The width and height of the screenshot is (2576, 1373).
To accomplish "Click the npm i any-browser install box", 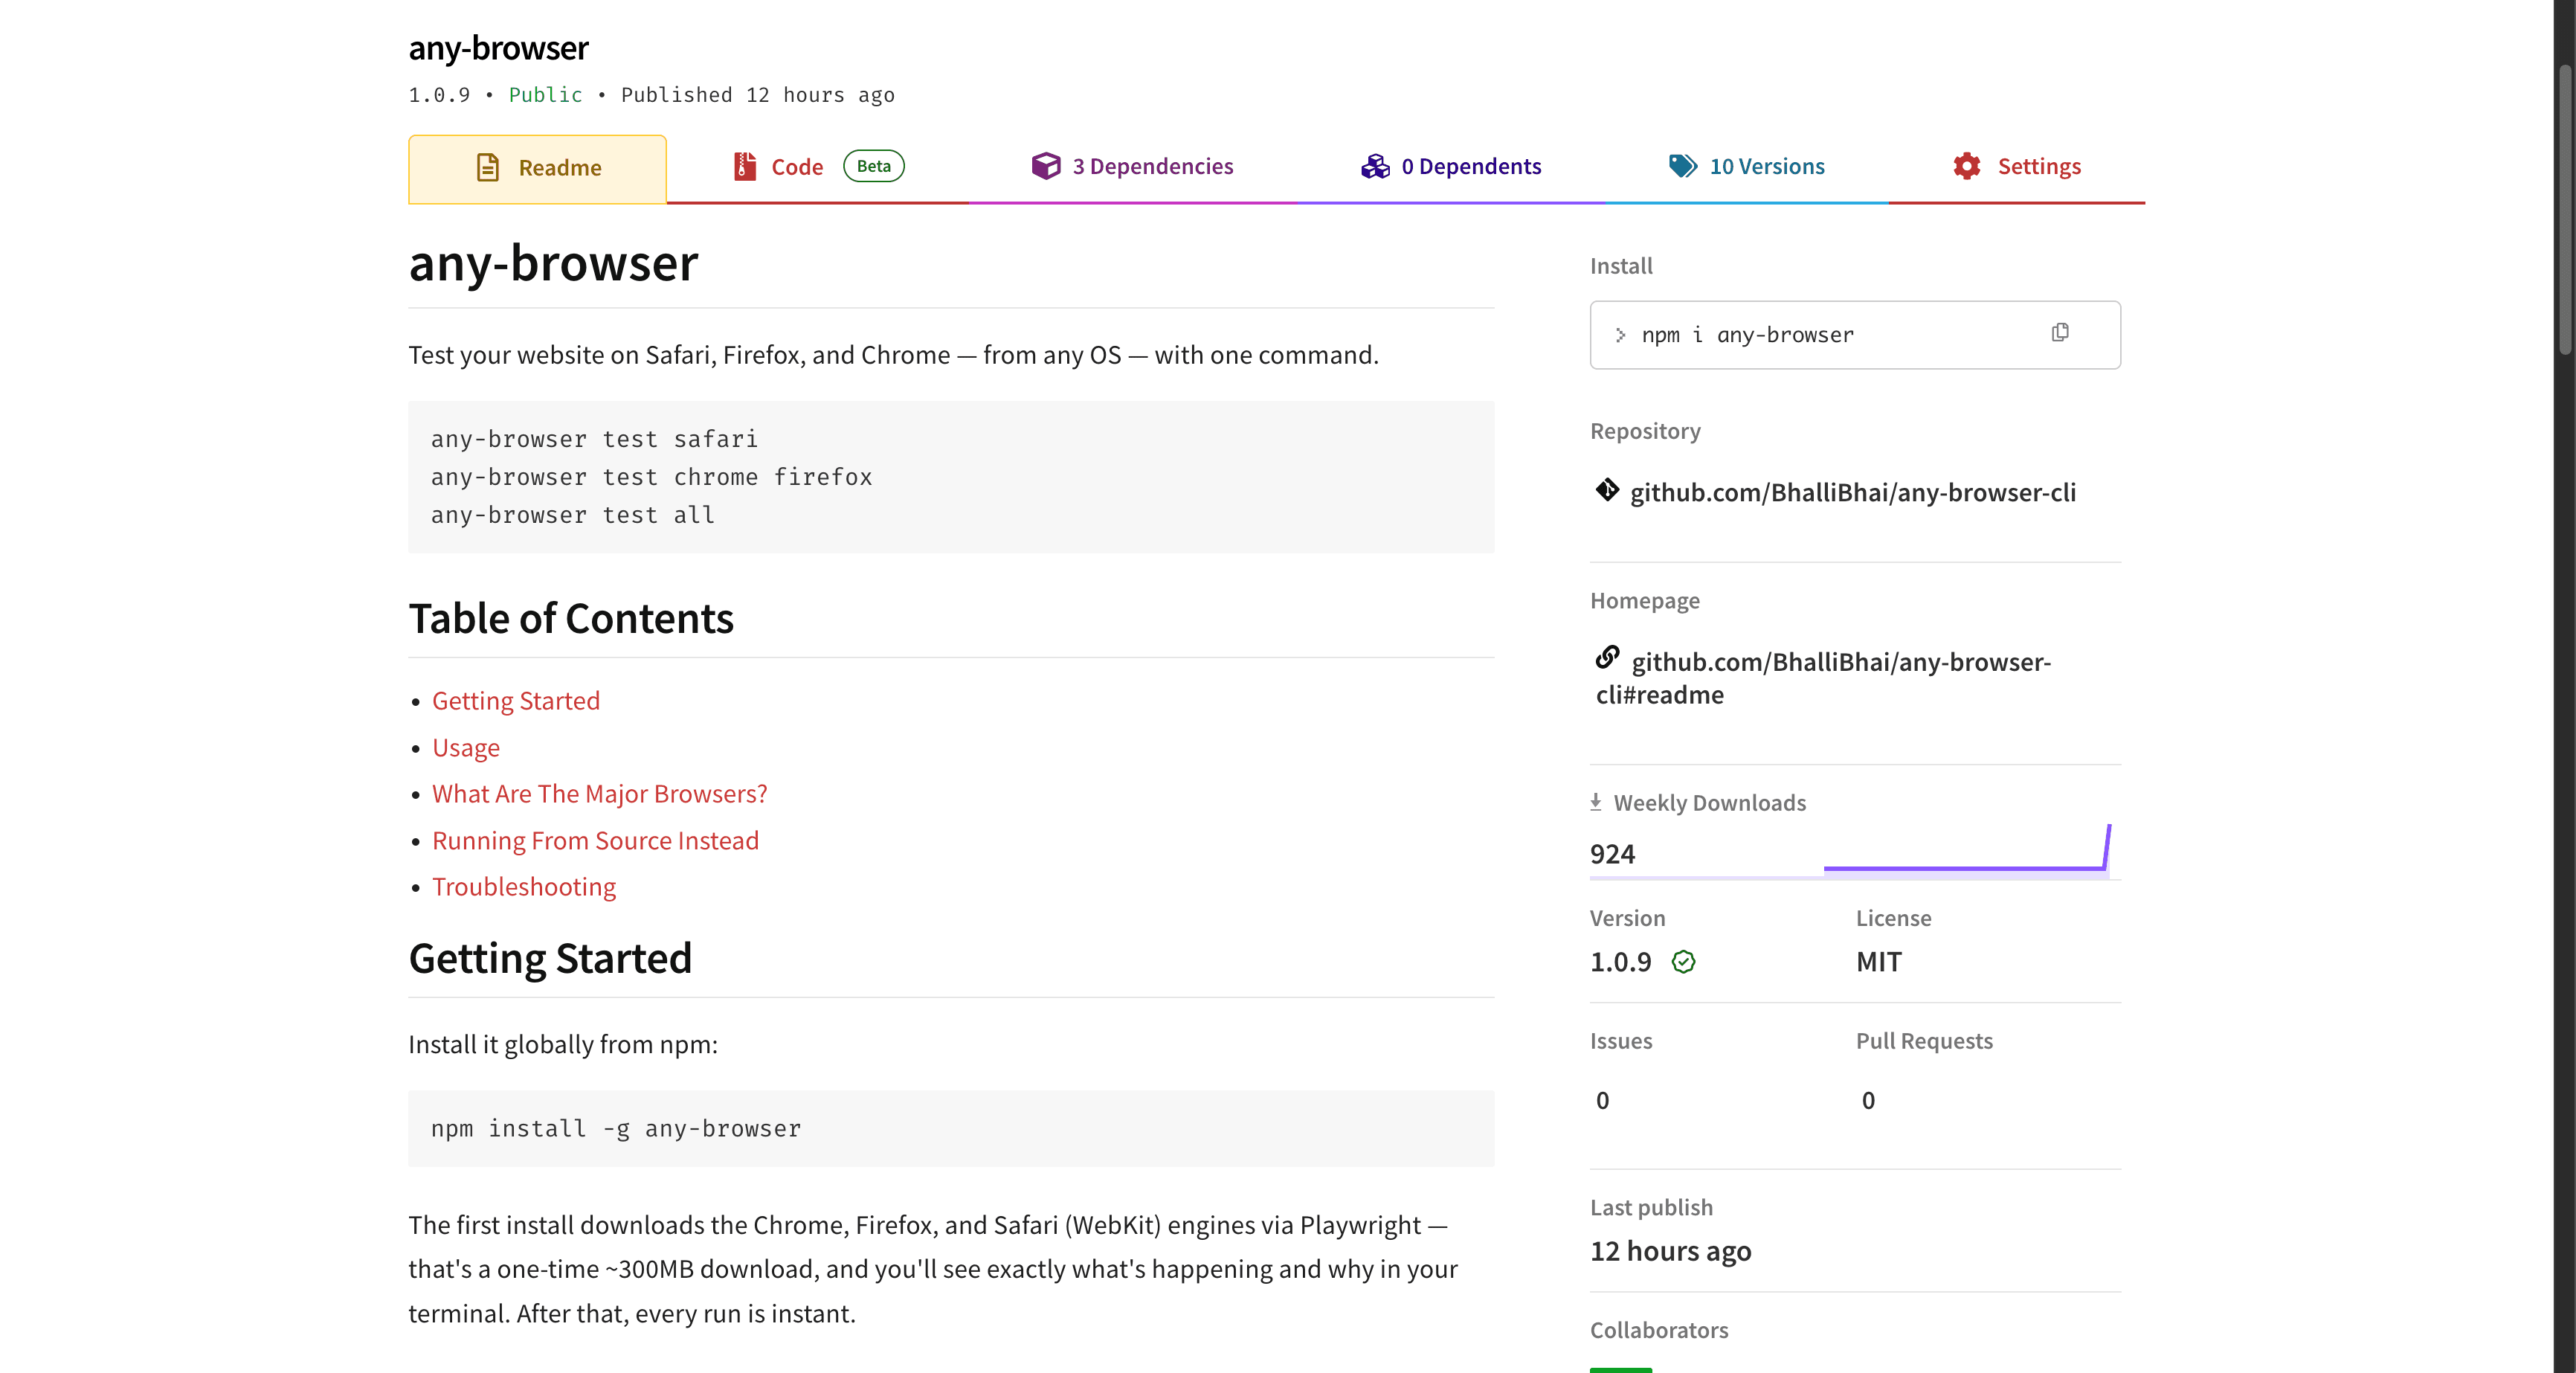I will click(x=1854, y=335).
